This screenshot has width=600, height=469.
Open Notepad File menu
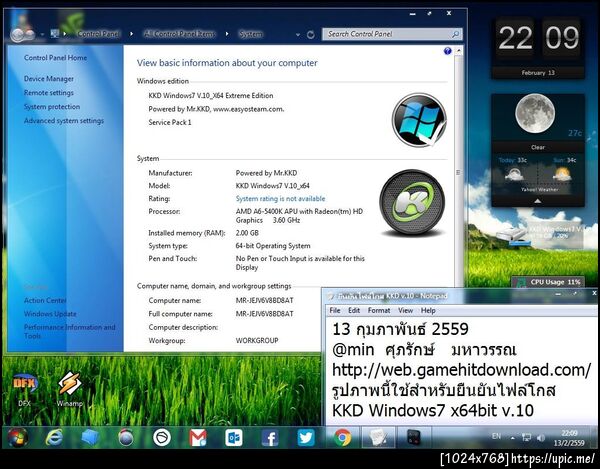click(334, 311)
